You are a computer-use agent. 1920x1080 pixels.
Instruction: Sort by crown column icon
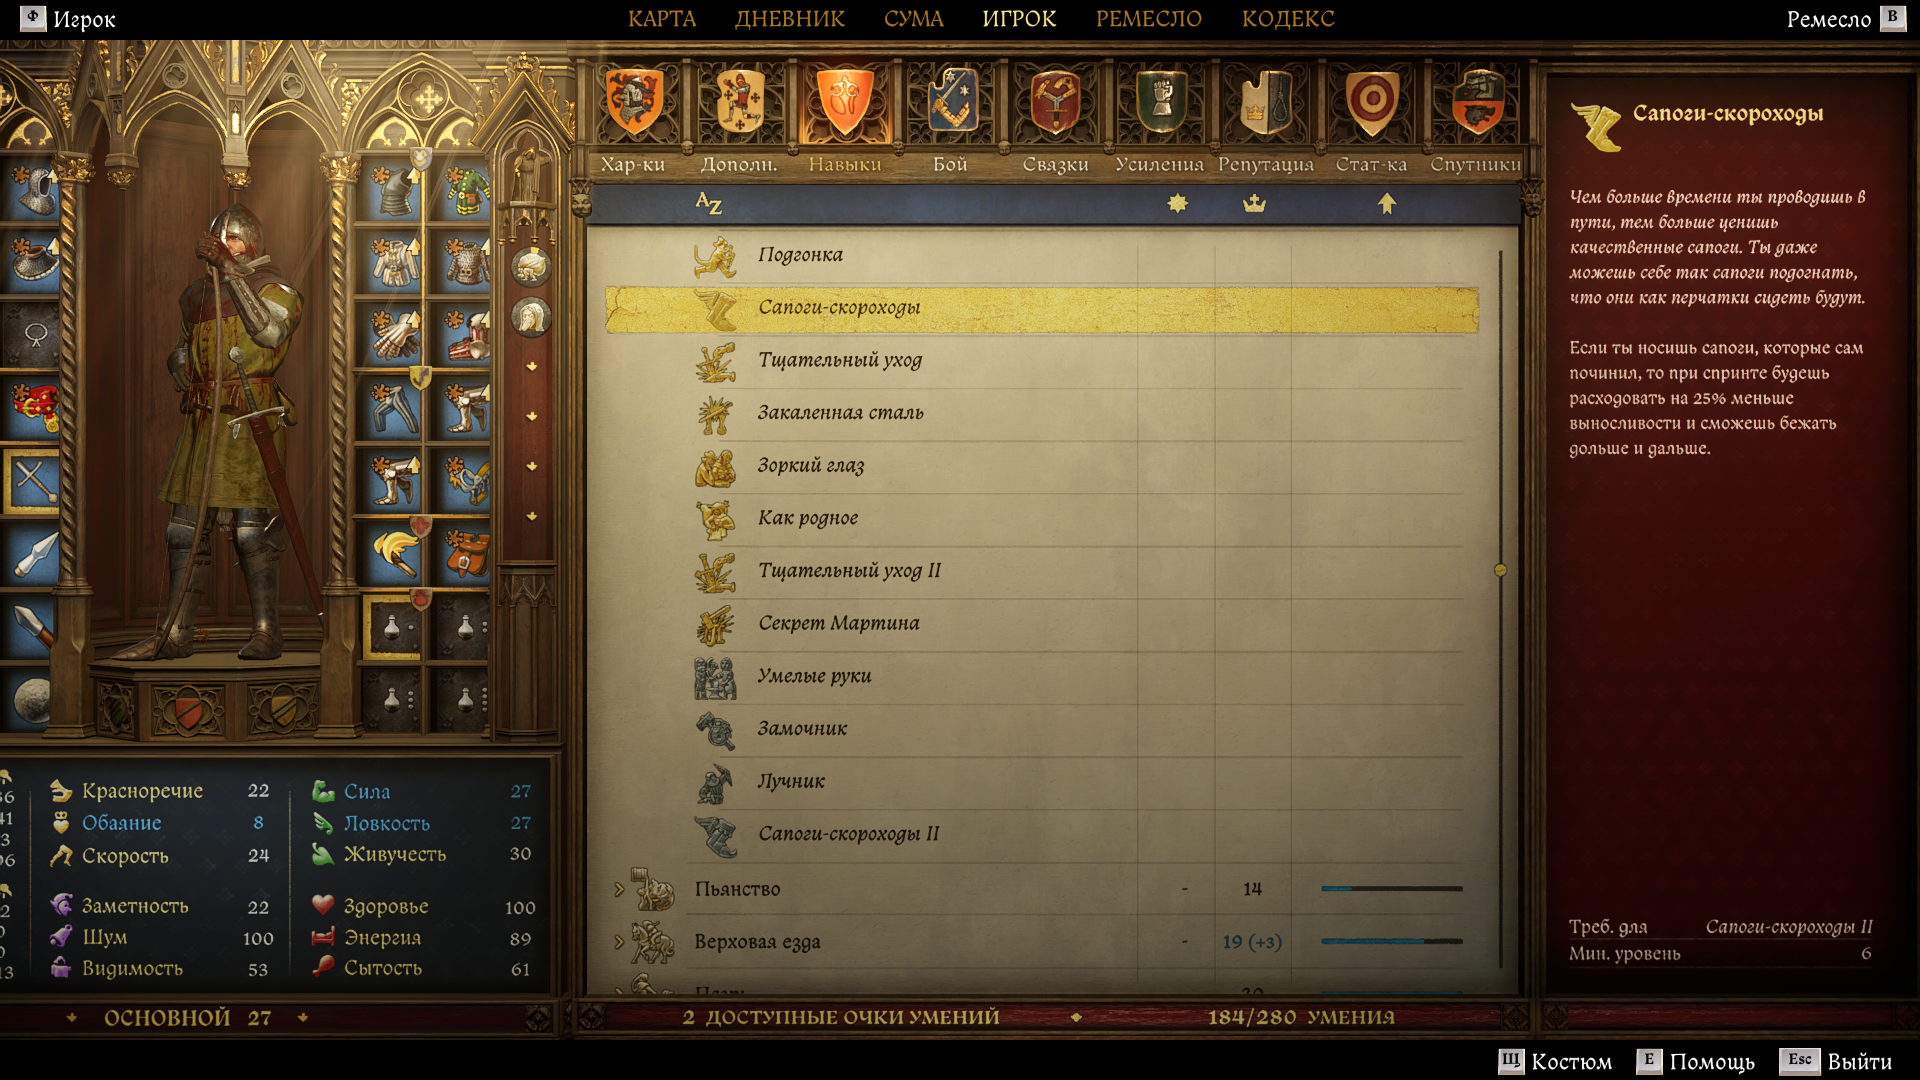pyautogui.click(x=1254, y=204)
